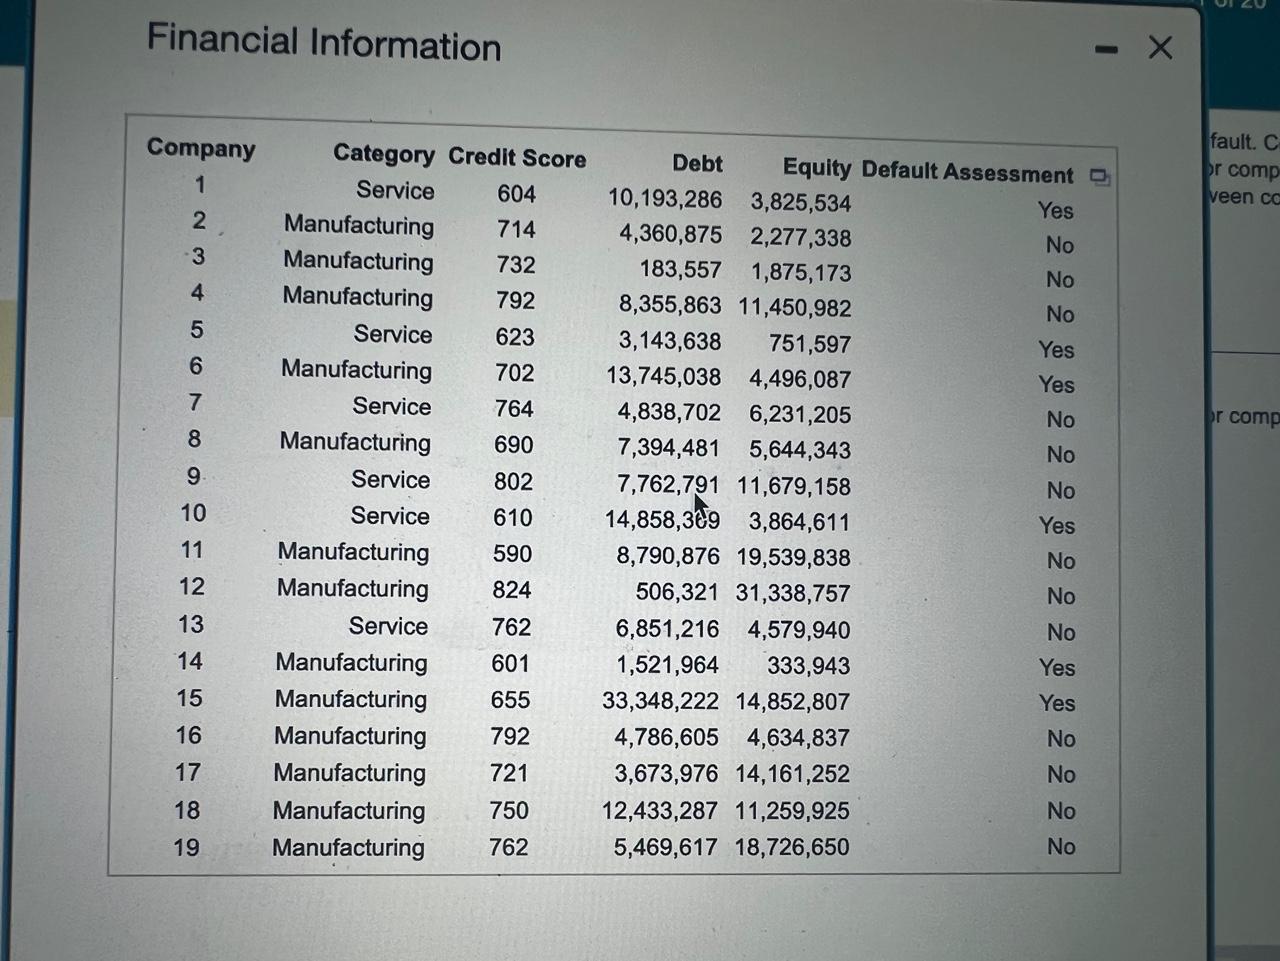The height and width of the screenshot is (961, 1280).
Task: Sort by the Equity column header
Action: [x=816, y=167]
